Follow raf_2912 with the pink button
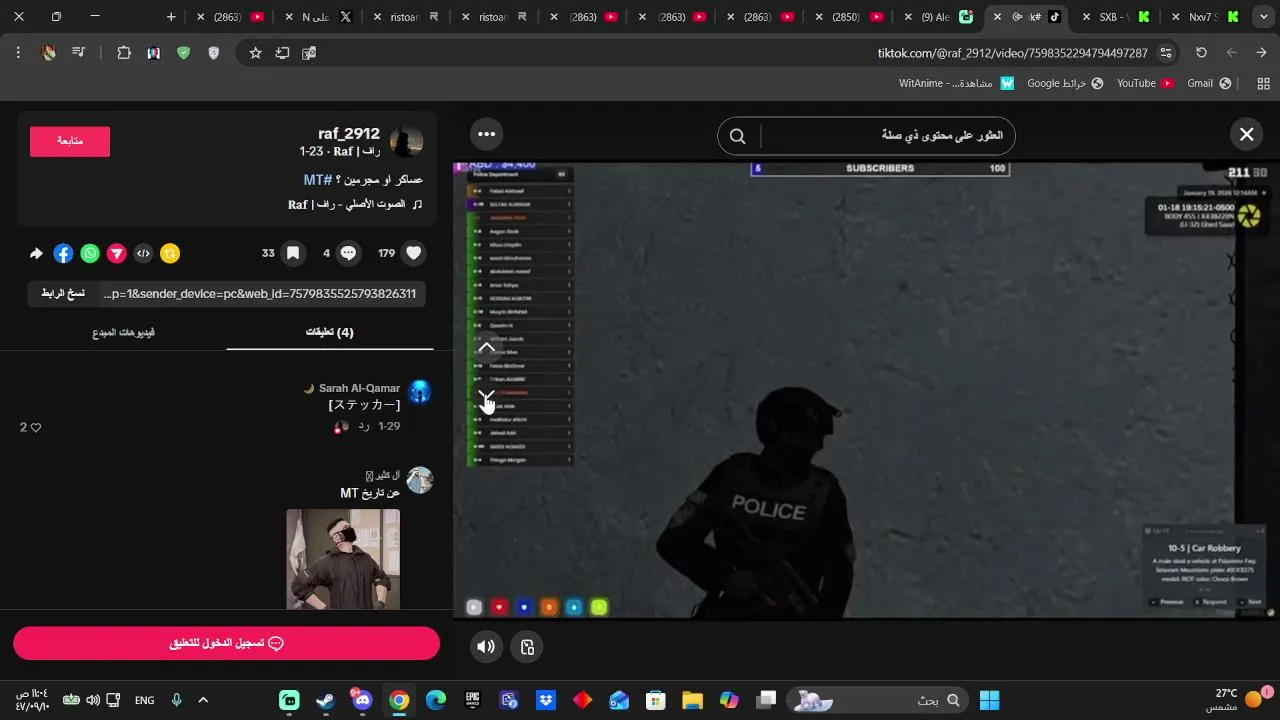This screenshot has width=1280, height=720. click(70, 141)
